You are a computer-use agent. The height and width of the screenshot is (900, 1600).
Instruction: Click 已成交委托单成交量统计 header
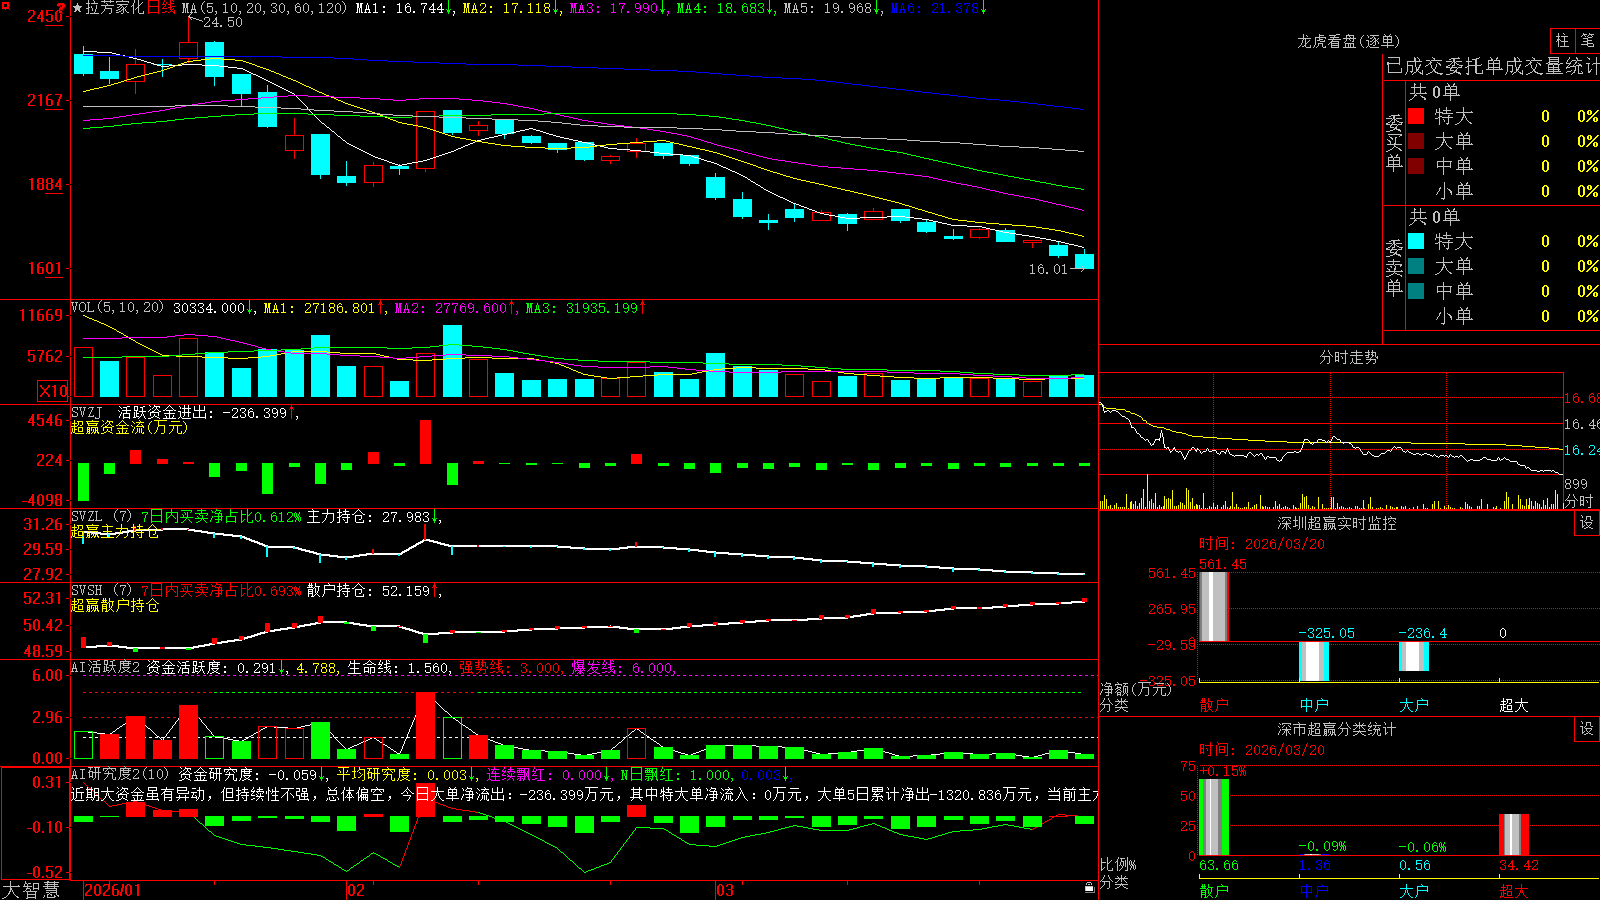[1492, 66]
